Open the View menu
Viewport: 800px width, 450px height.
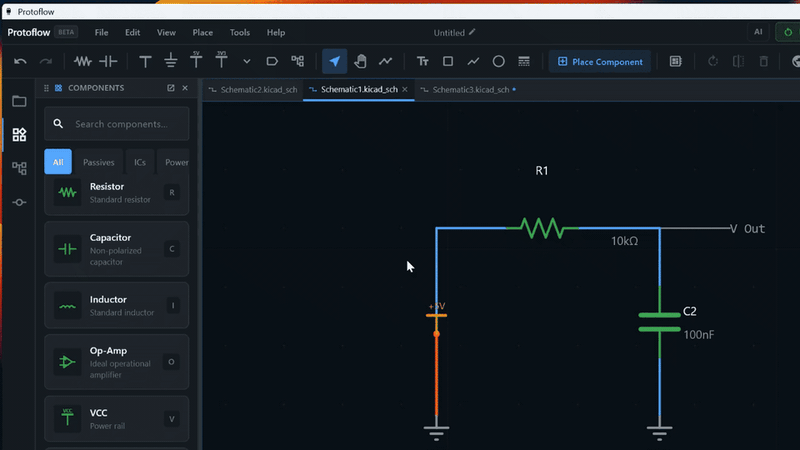tap(166, 33)
